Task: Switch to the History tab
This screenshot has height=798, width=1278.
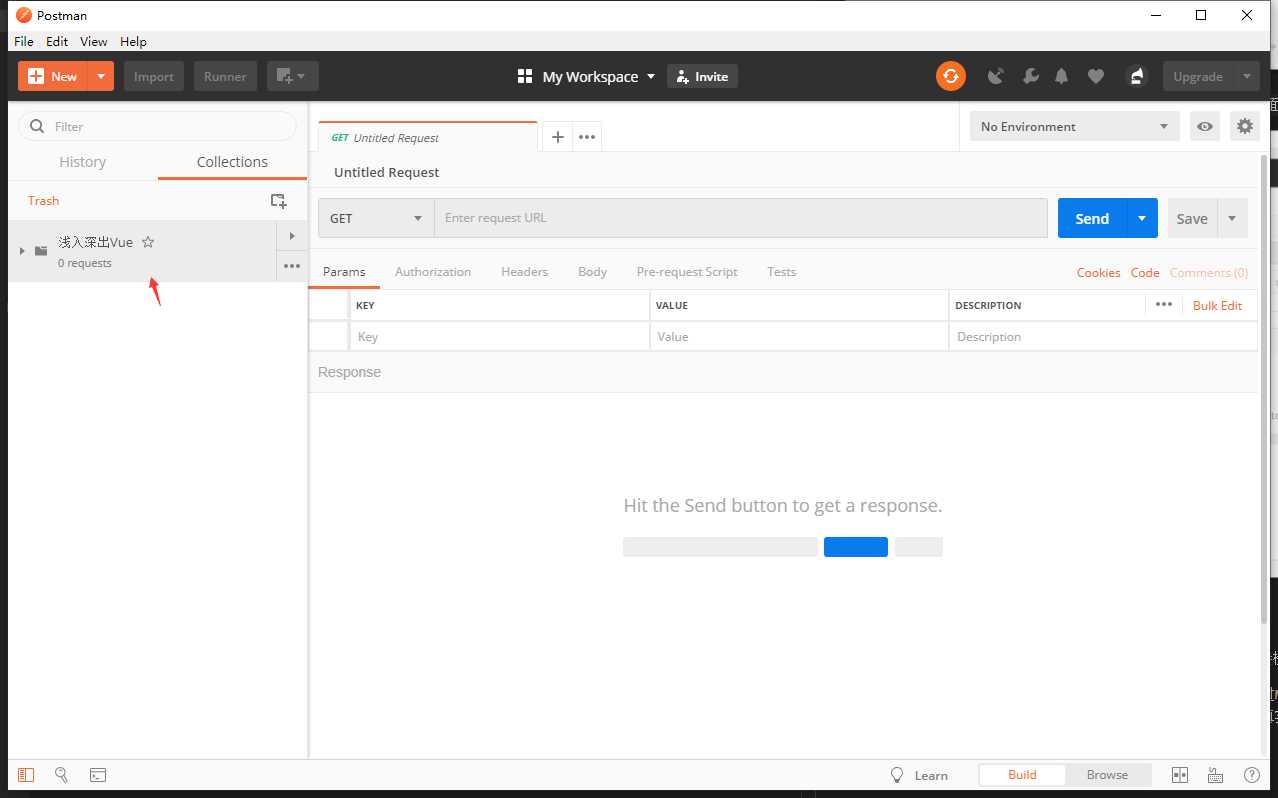Action: tap(82, 162)
